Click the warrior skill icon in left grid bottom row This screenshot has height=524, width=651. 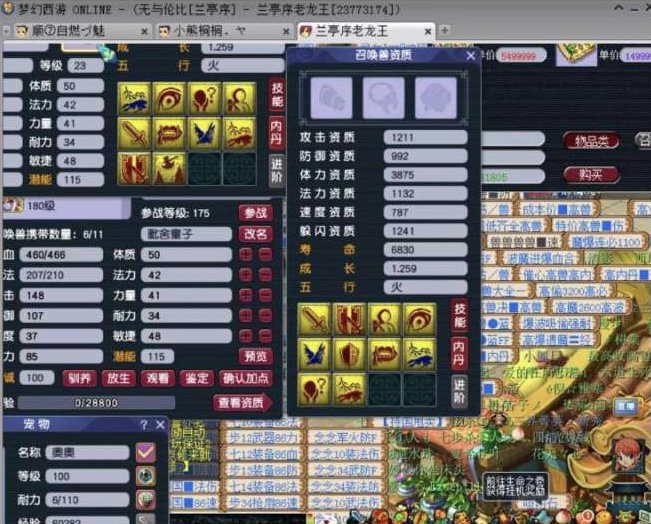[169, 169]
